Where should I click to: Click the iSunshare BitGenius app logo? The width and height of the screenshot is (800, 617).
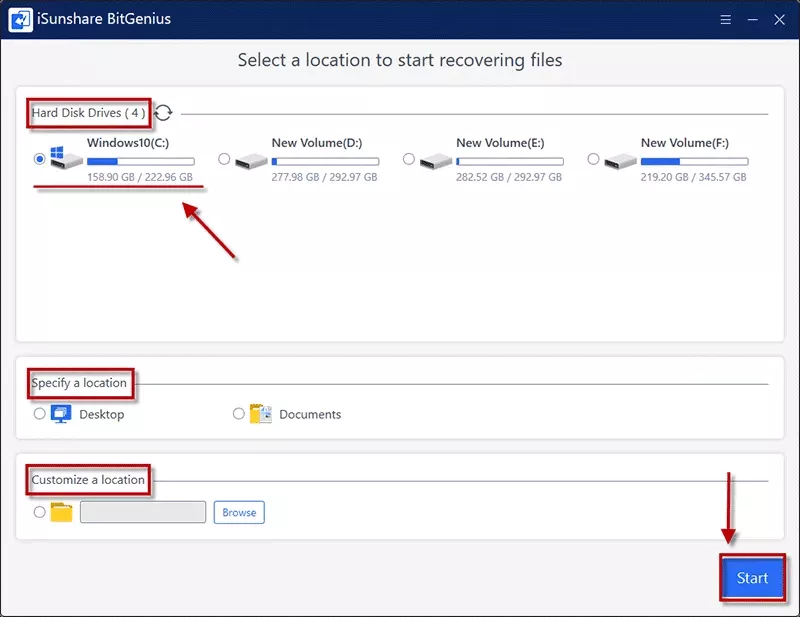pos(18,20)
